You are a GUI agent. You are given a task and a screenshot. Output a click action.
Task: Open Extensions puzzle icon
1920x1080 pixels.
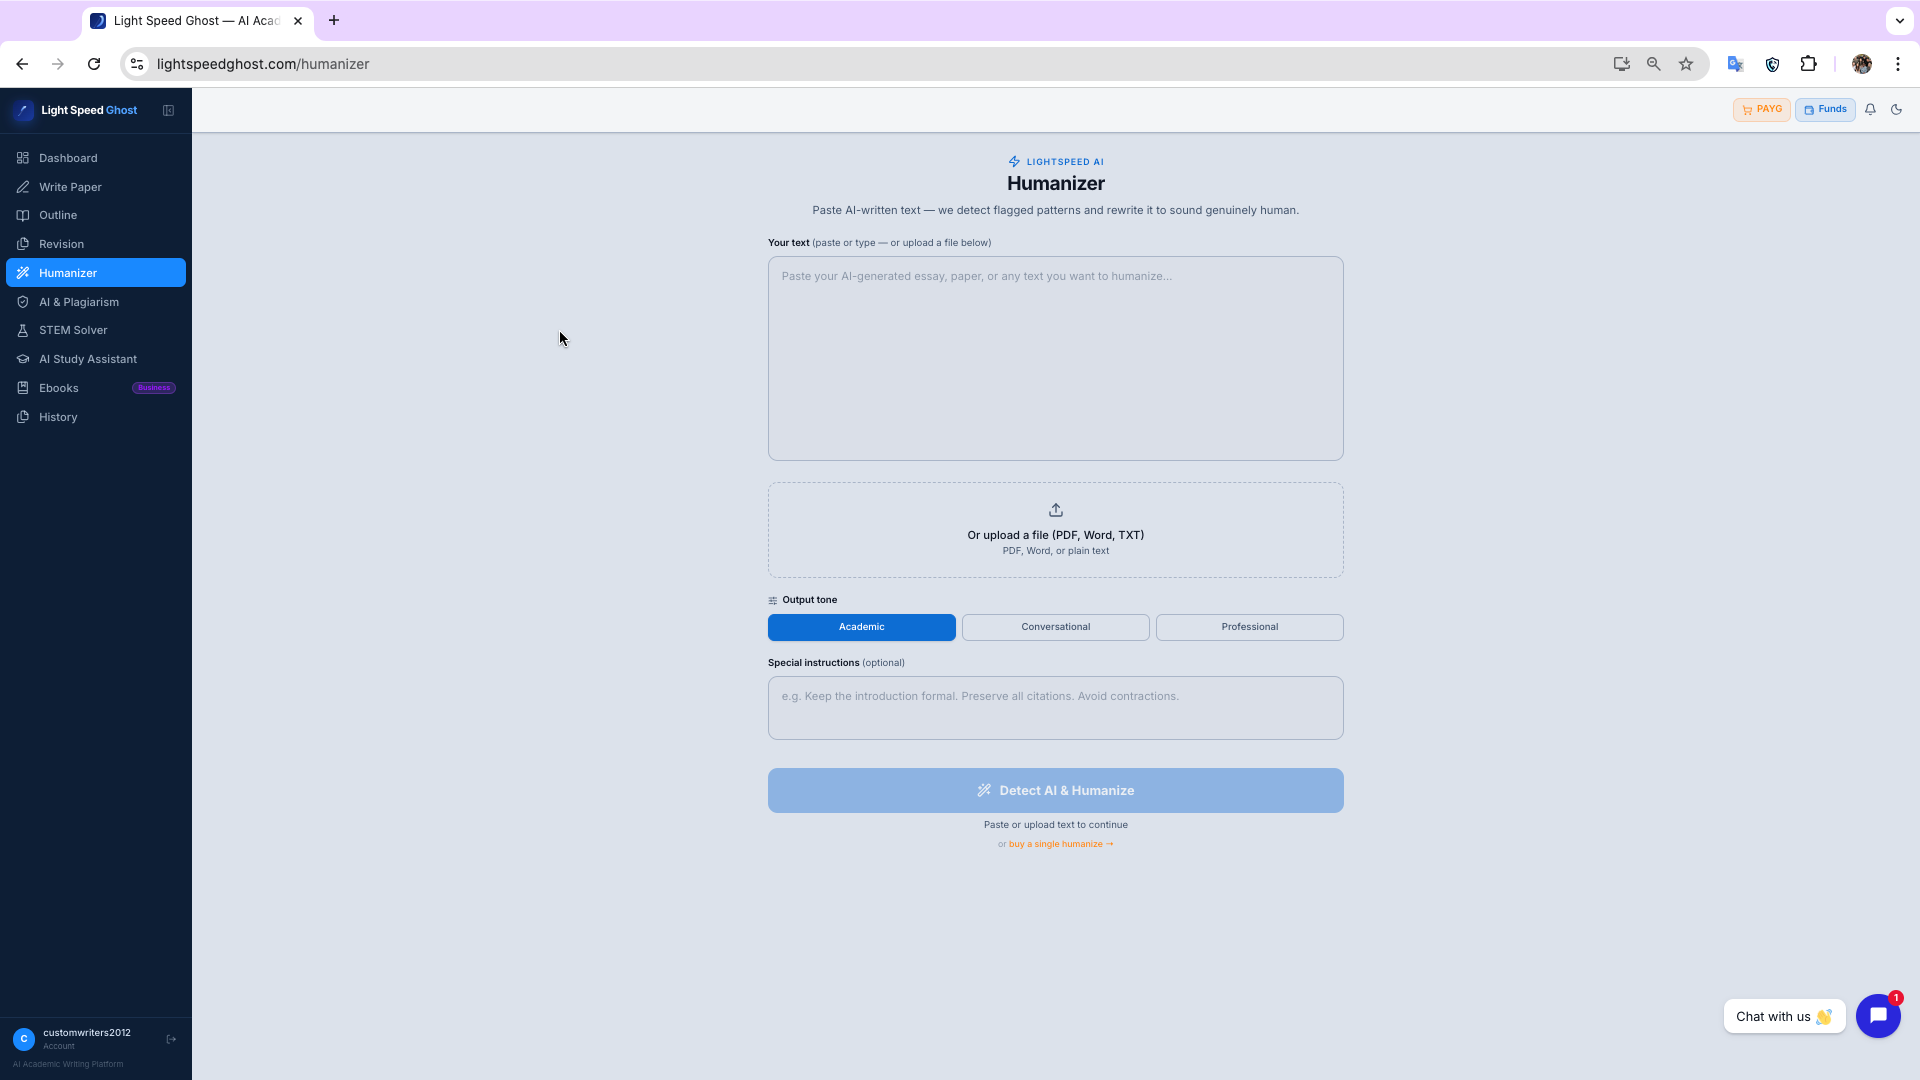click(1808, 64)
